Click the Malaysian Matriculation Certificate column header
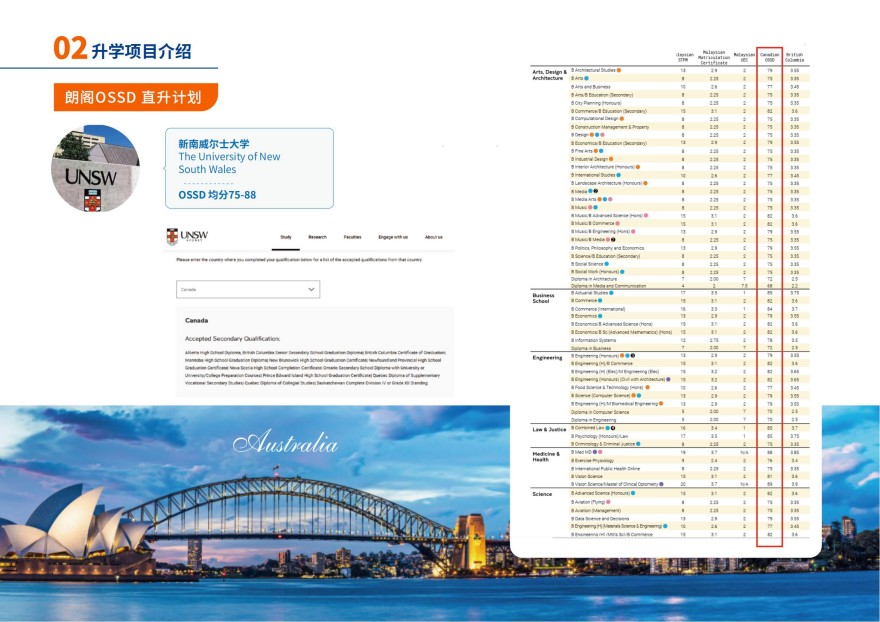This screenshot has height=622, width=880. (x=714, y=57)
